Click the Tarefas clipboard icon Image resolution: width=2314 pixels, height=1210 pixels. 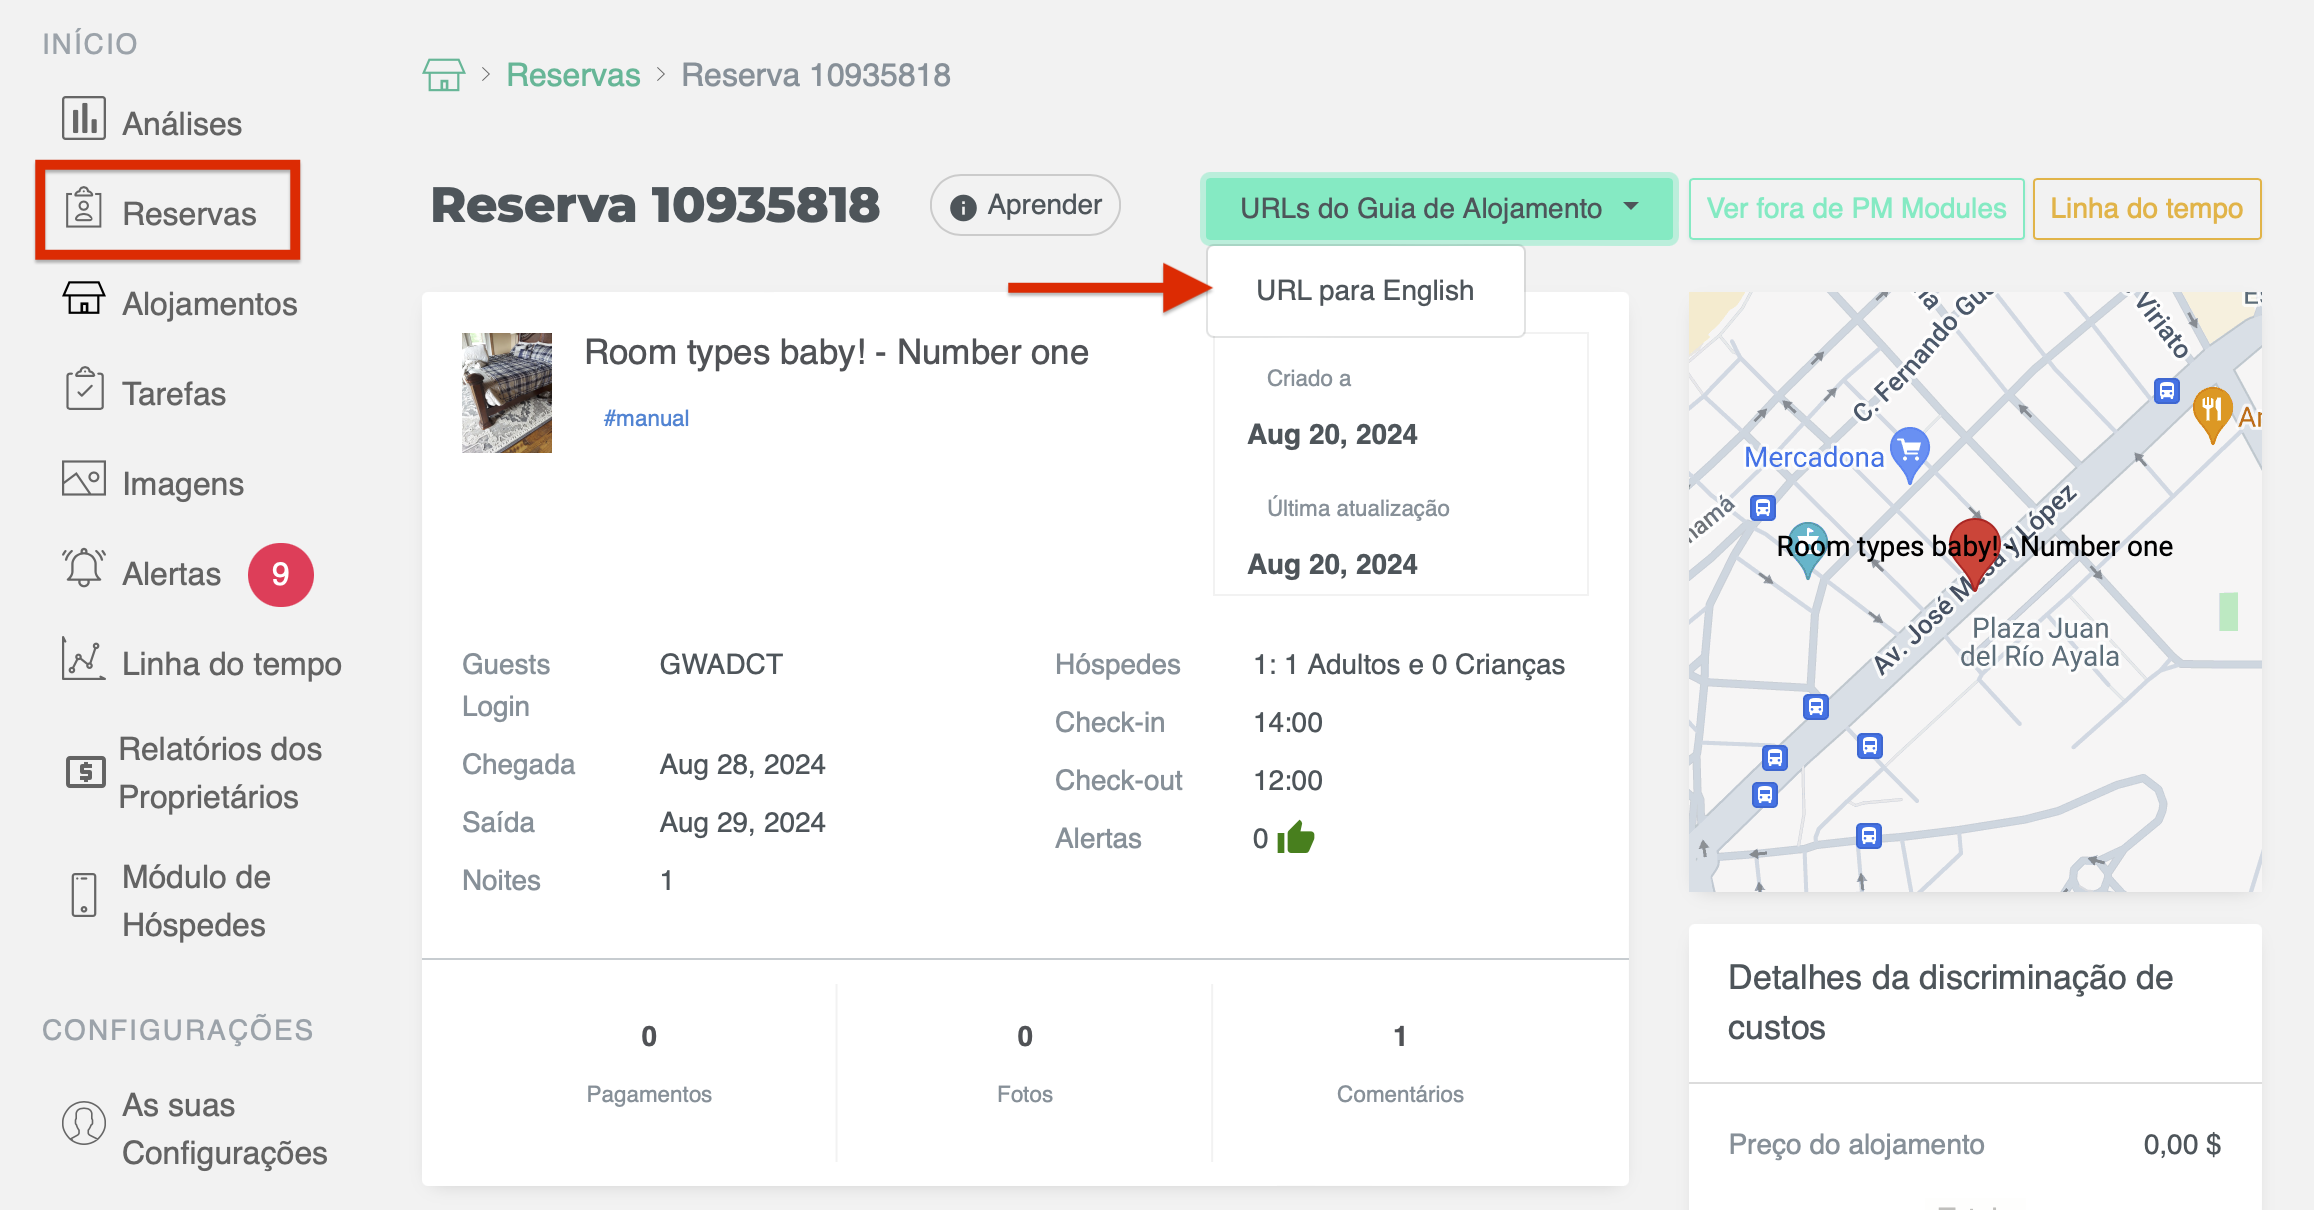(84, 390)
